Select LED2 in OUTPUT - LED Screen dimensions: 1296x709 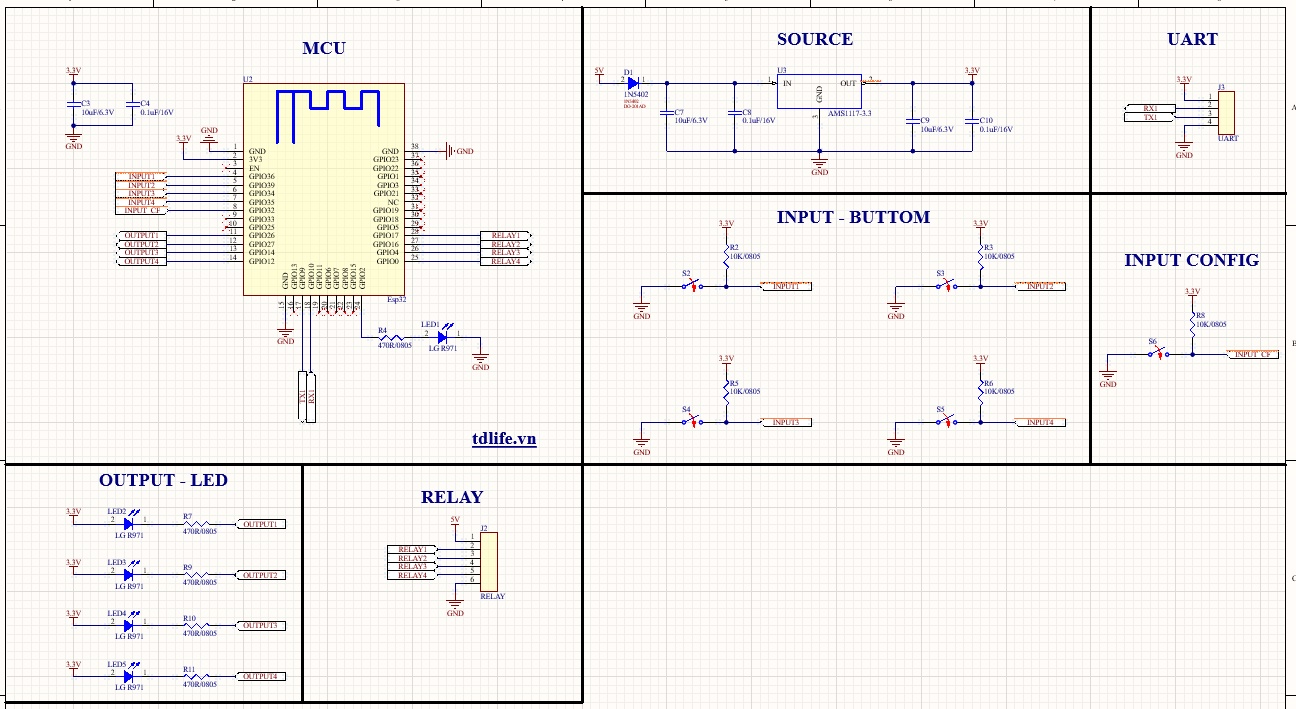128,523
